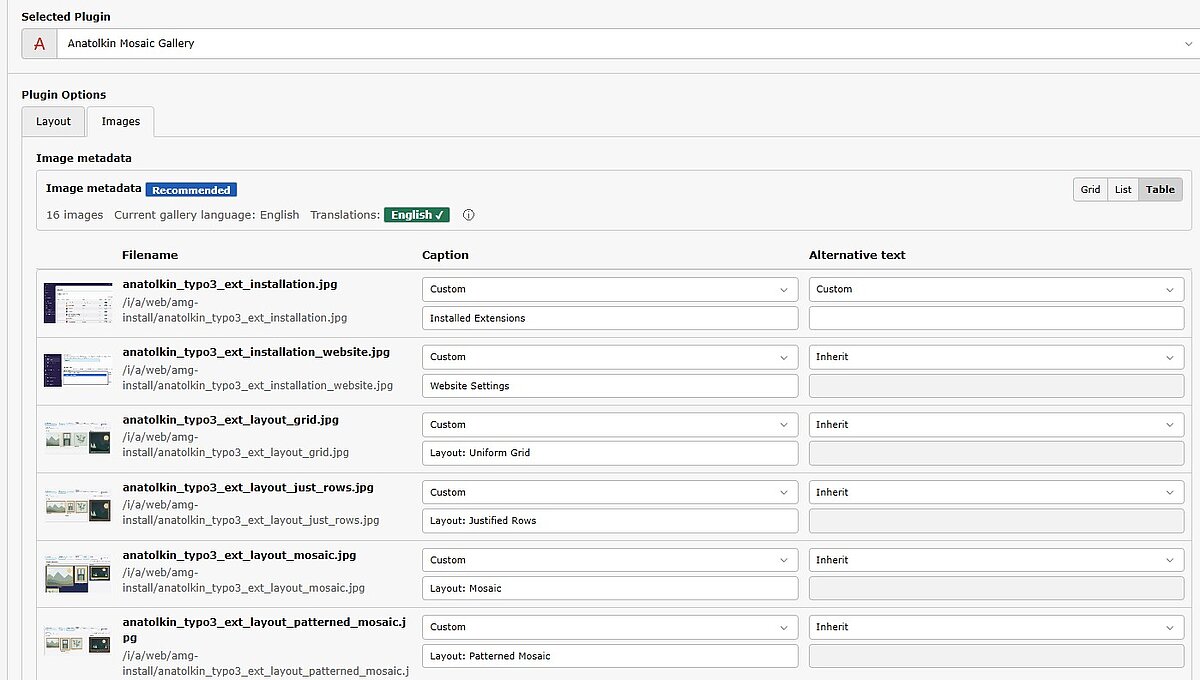Select the Table view mode
This screenshot has width=1200, height=680.
(1160, 189)
